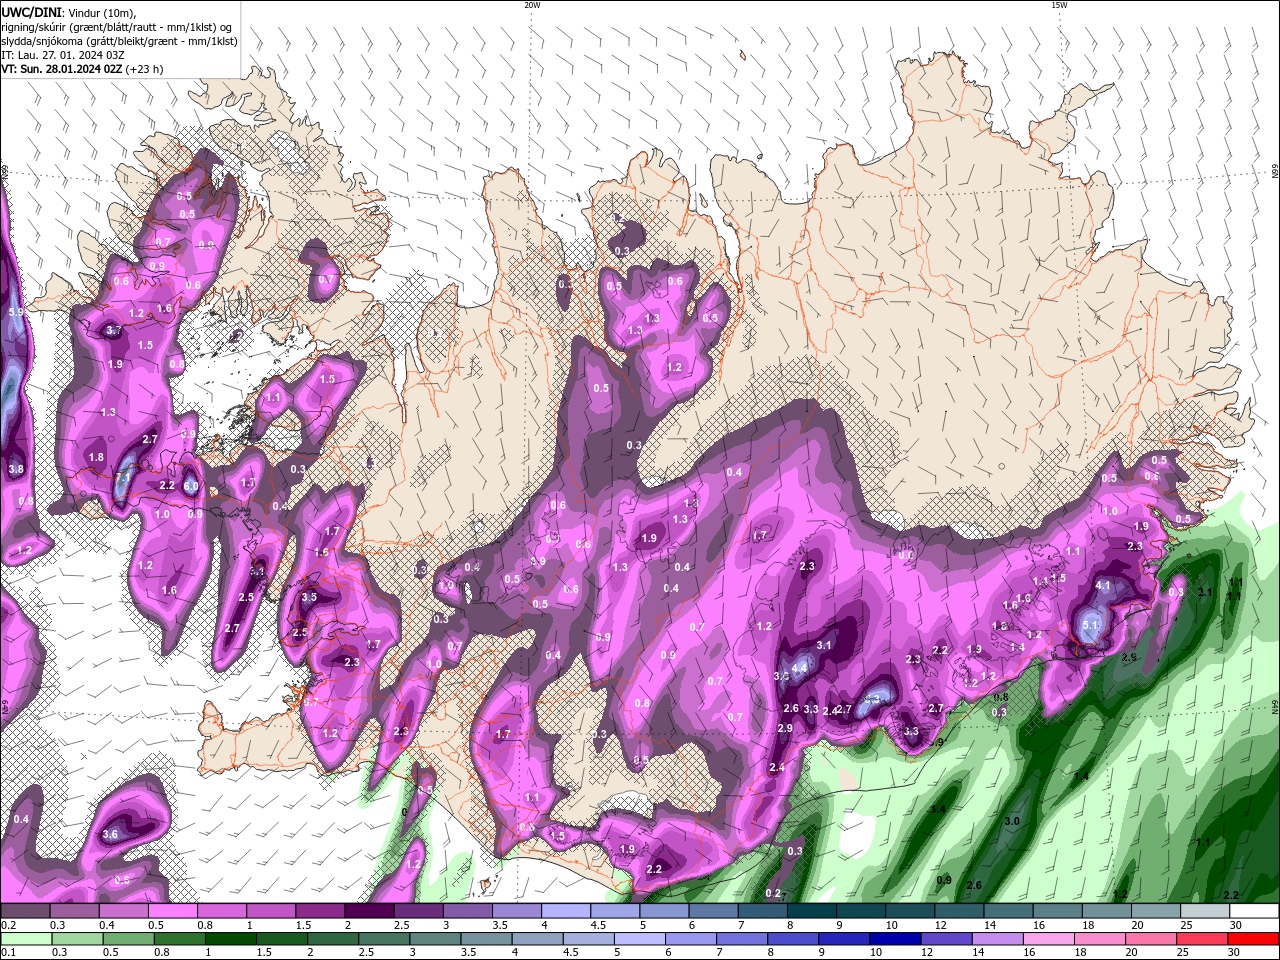Screen dimensions: 1280x960
Task: Click the 5.9 precipitation value on the map
Action: coord(16,312)
